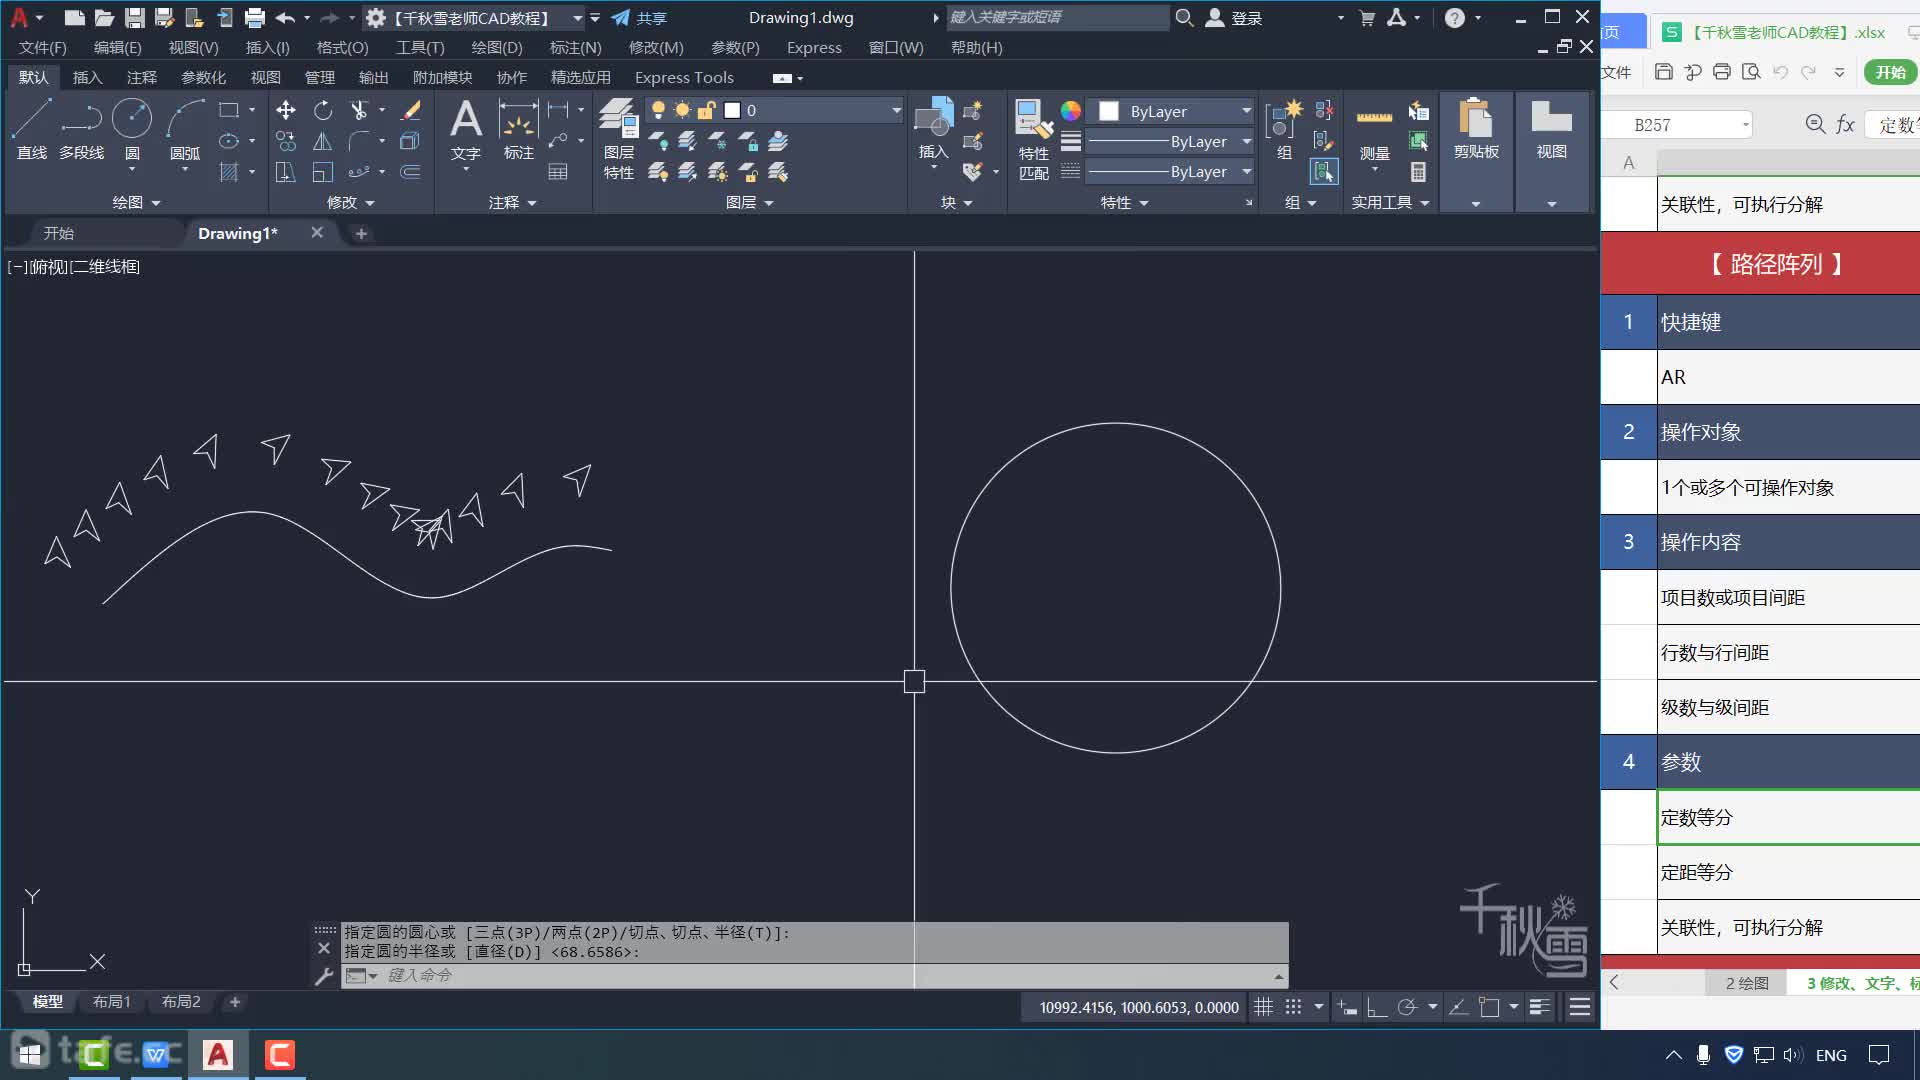
Task: Toggle object snap square icon in status bar
Action: pyautogui.click(x=1489, y=1007)
